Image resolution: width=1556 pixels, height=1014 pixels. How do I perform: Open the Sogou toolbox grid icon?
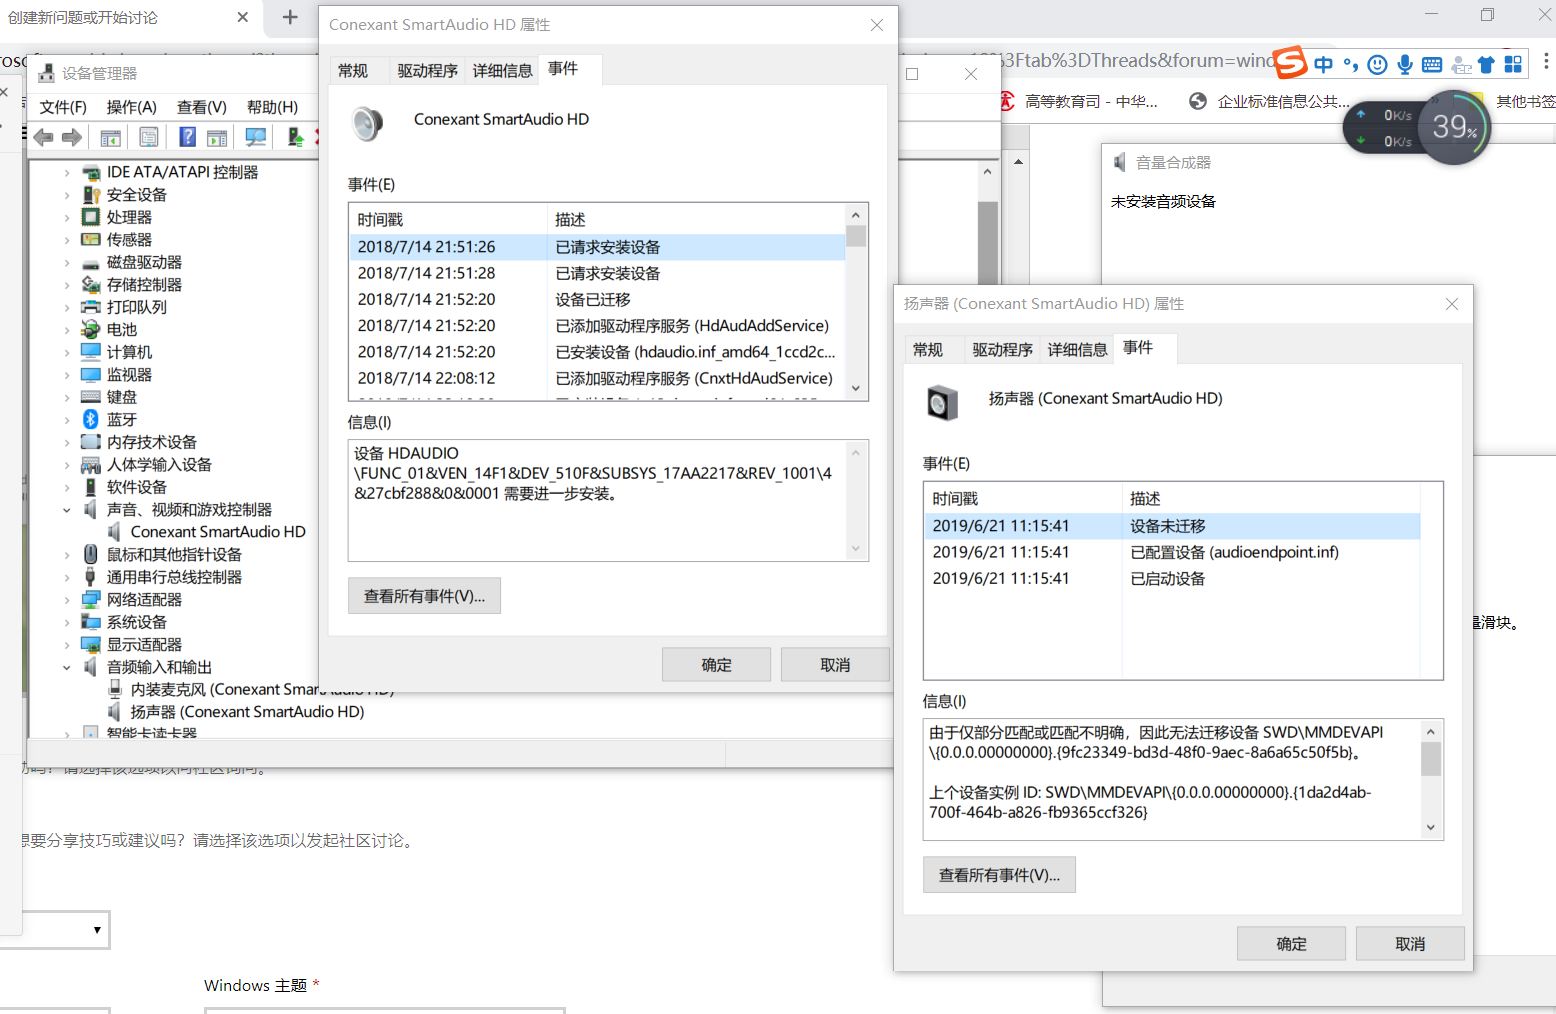coord(1513,65)
